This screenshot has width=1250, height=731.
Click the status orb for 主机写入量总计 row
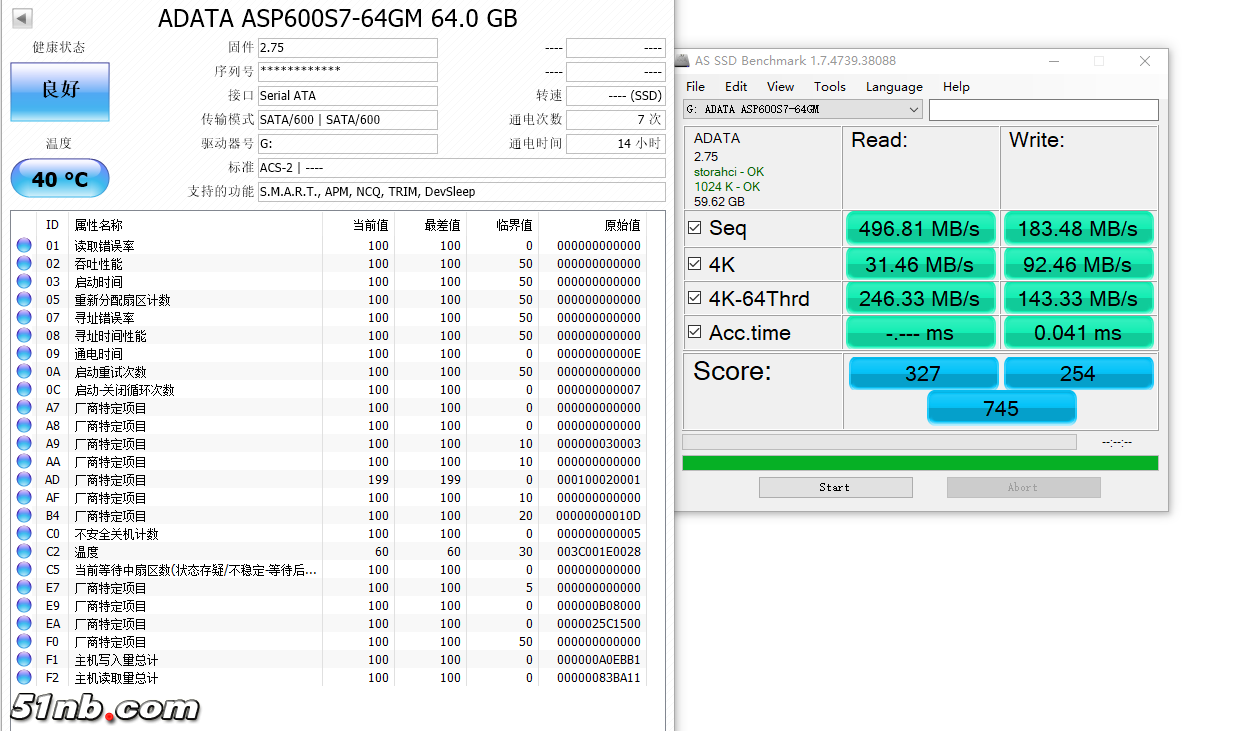pos(24,660)
